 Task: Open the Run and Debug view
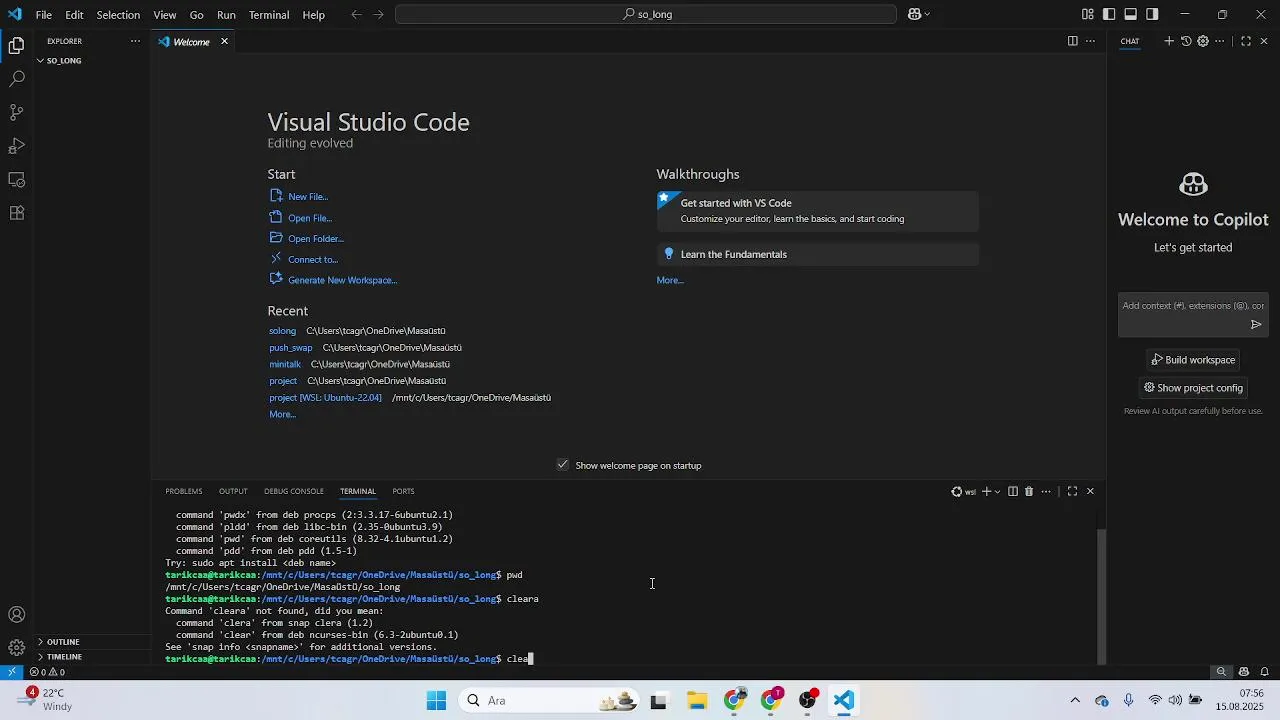click(16, 146)
